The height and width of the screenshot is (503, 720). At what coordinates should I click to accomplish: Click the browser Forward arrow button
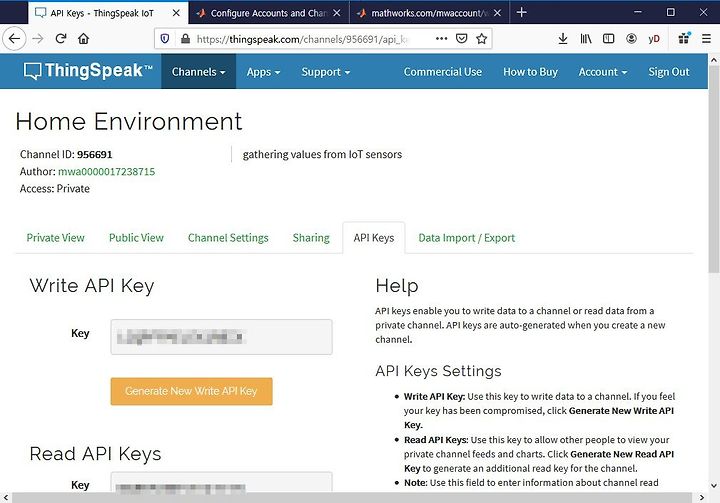38,39
